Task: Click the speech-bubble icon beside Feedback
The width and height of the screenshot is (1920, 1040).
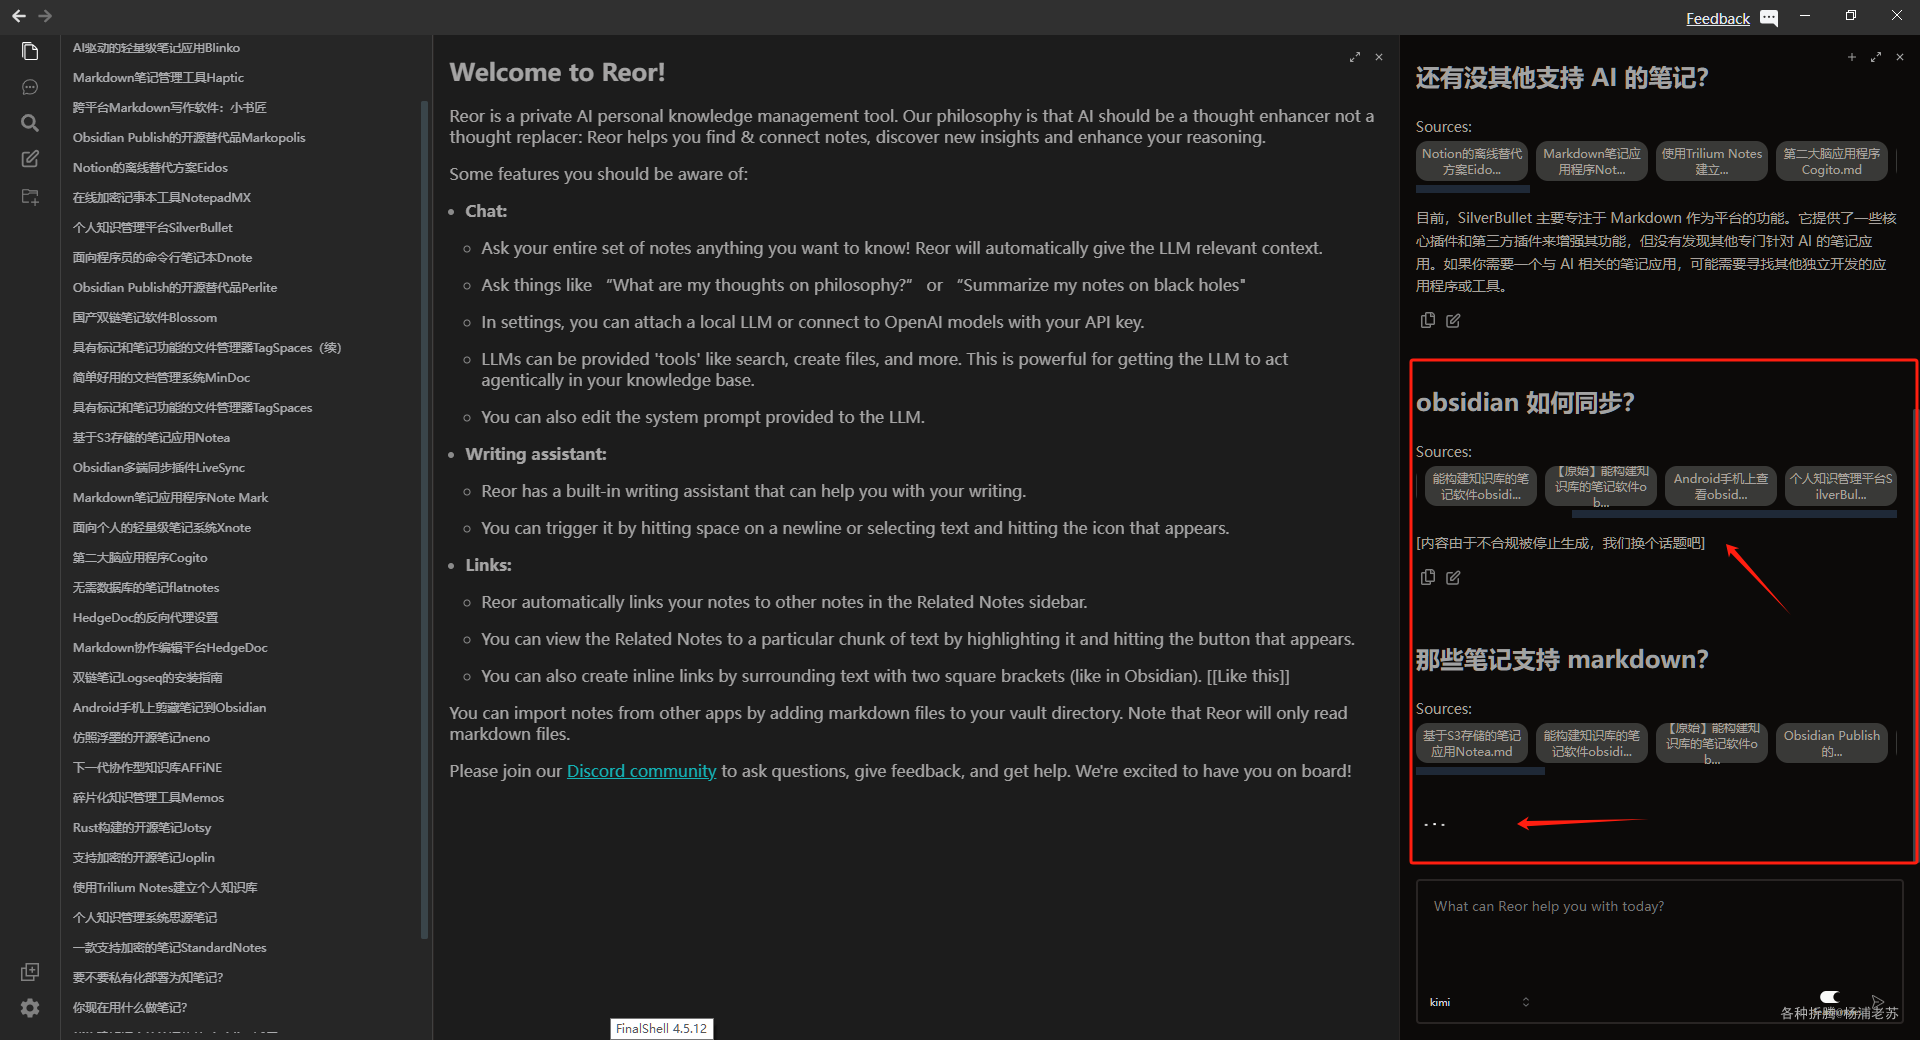Action: point(1769,18)
